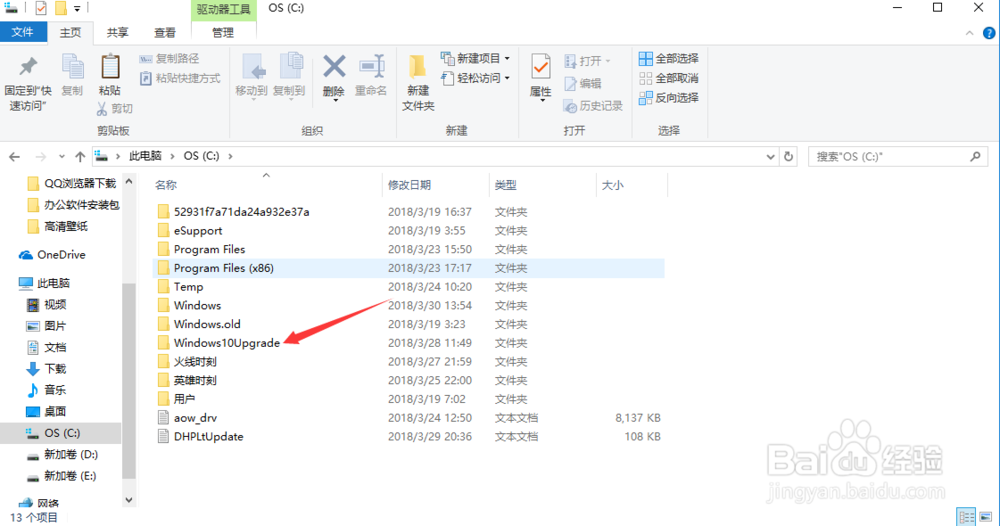Click This PC (此电脑) in address bar
This screenshot has height=526, width=1000.
coord(145,156)
